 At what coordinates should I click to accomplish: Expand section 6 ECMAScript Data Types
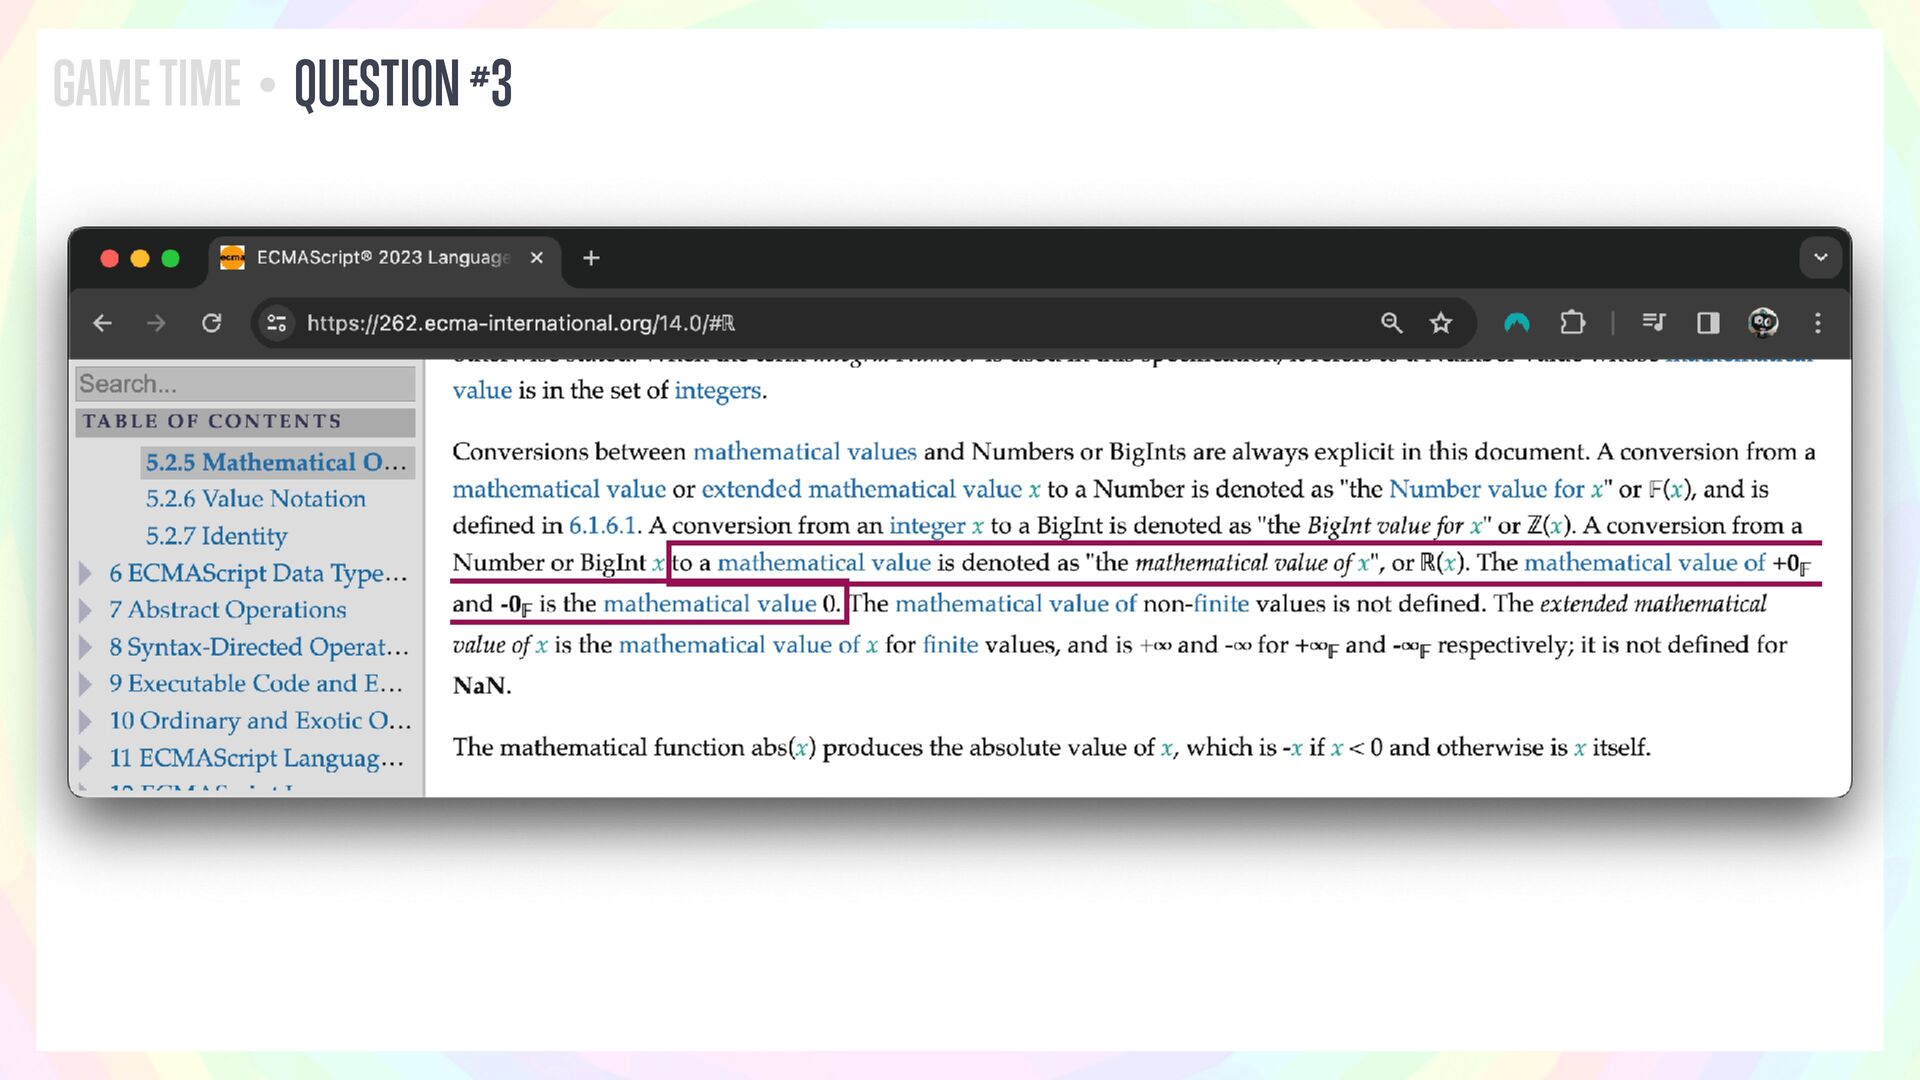86,573
